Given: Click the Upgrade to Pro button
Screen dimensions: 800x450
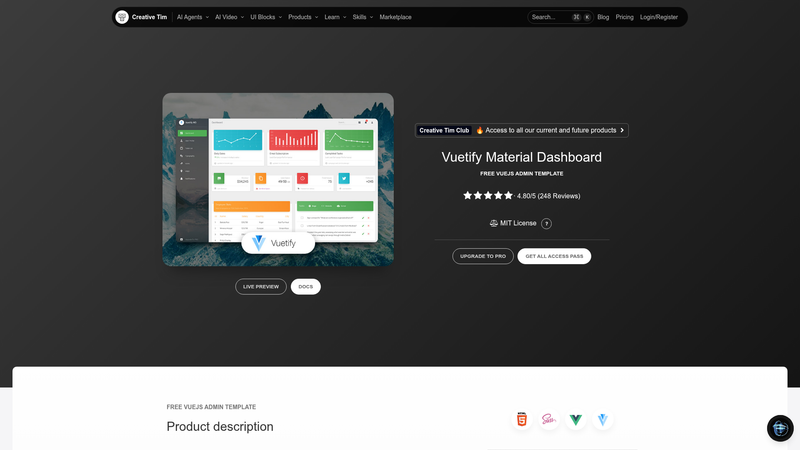Looking at the screenshot, I should [483, 256].
